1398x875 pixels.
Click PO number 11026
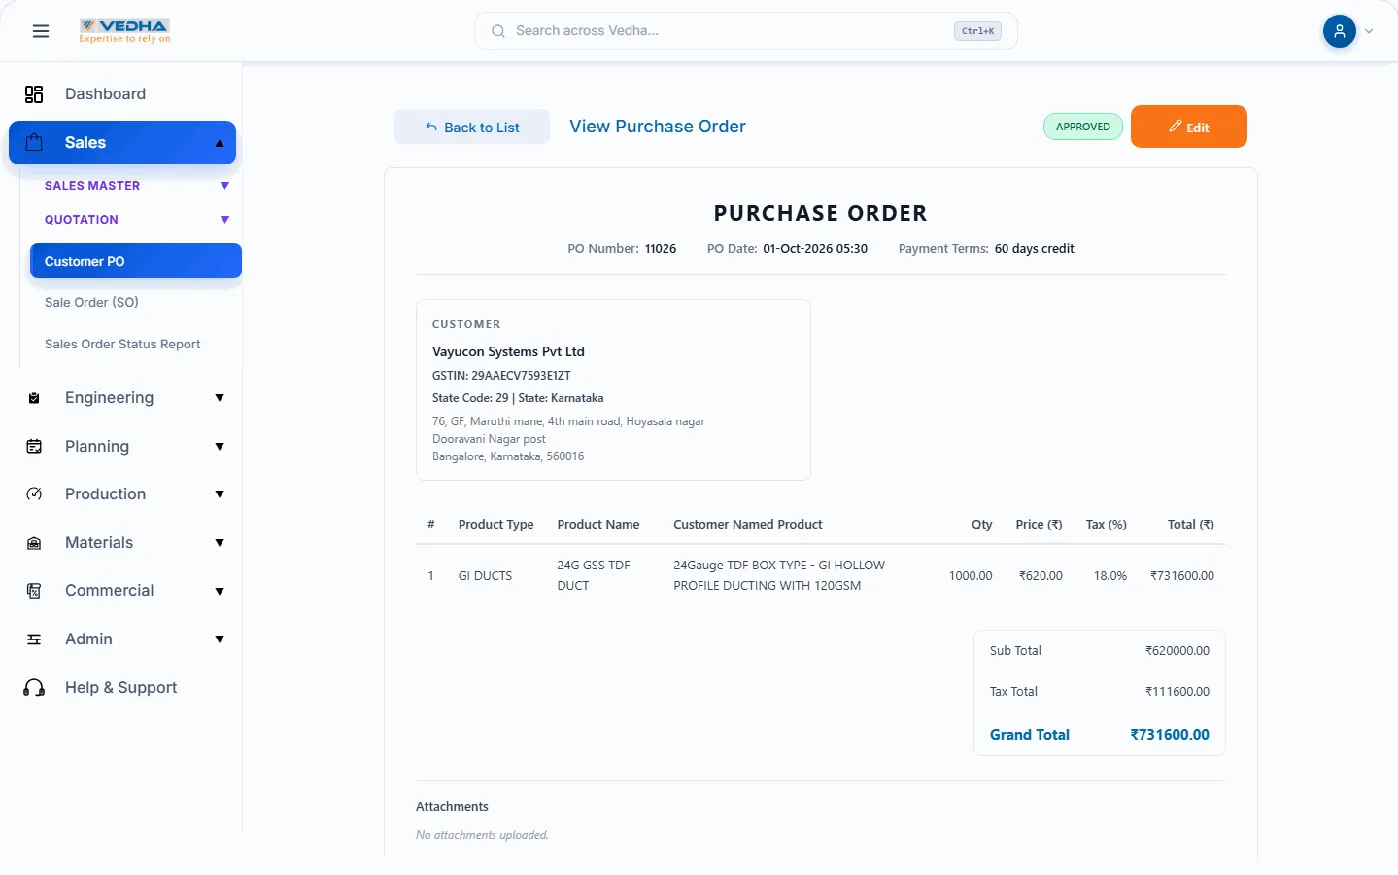pos(660,249)
